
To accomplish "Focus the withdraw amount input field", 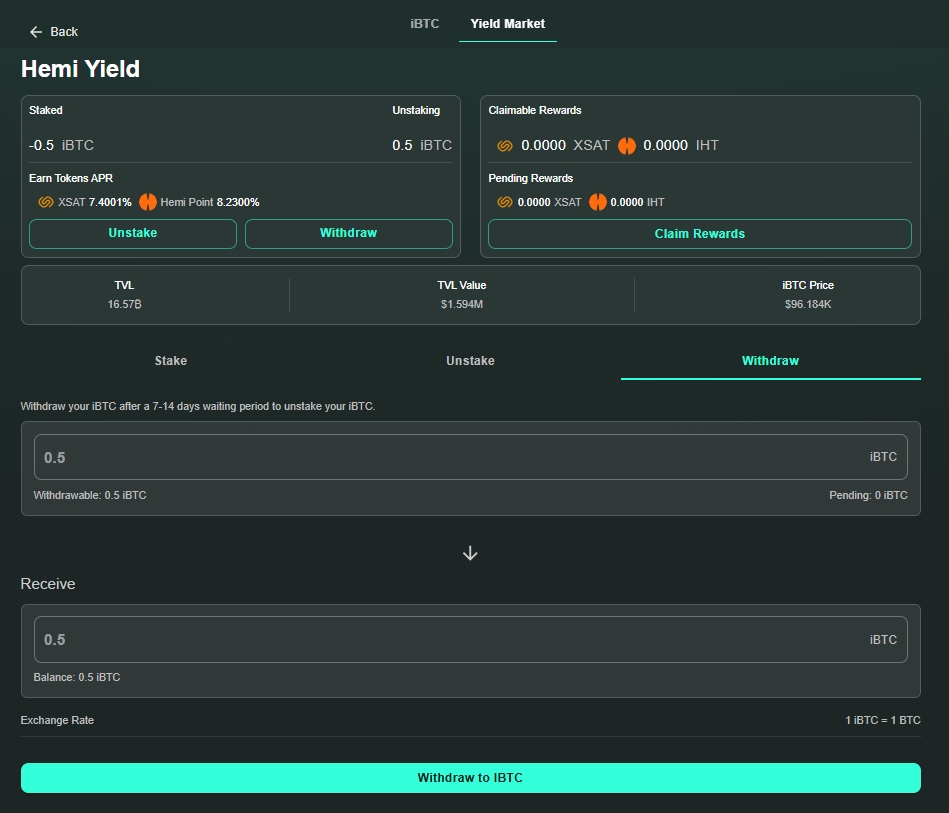I will tap(450, 457).
